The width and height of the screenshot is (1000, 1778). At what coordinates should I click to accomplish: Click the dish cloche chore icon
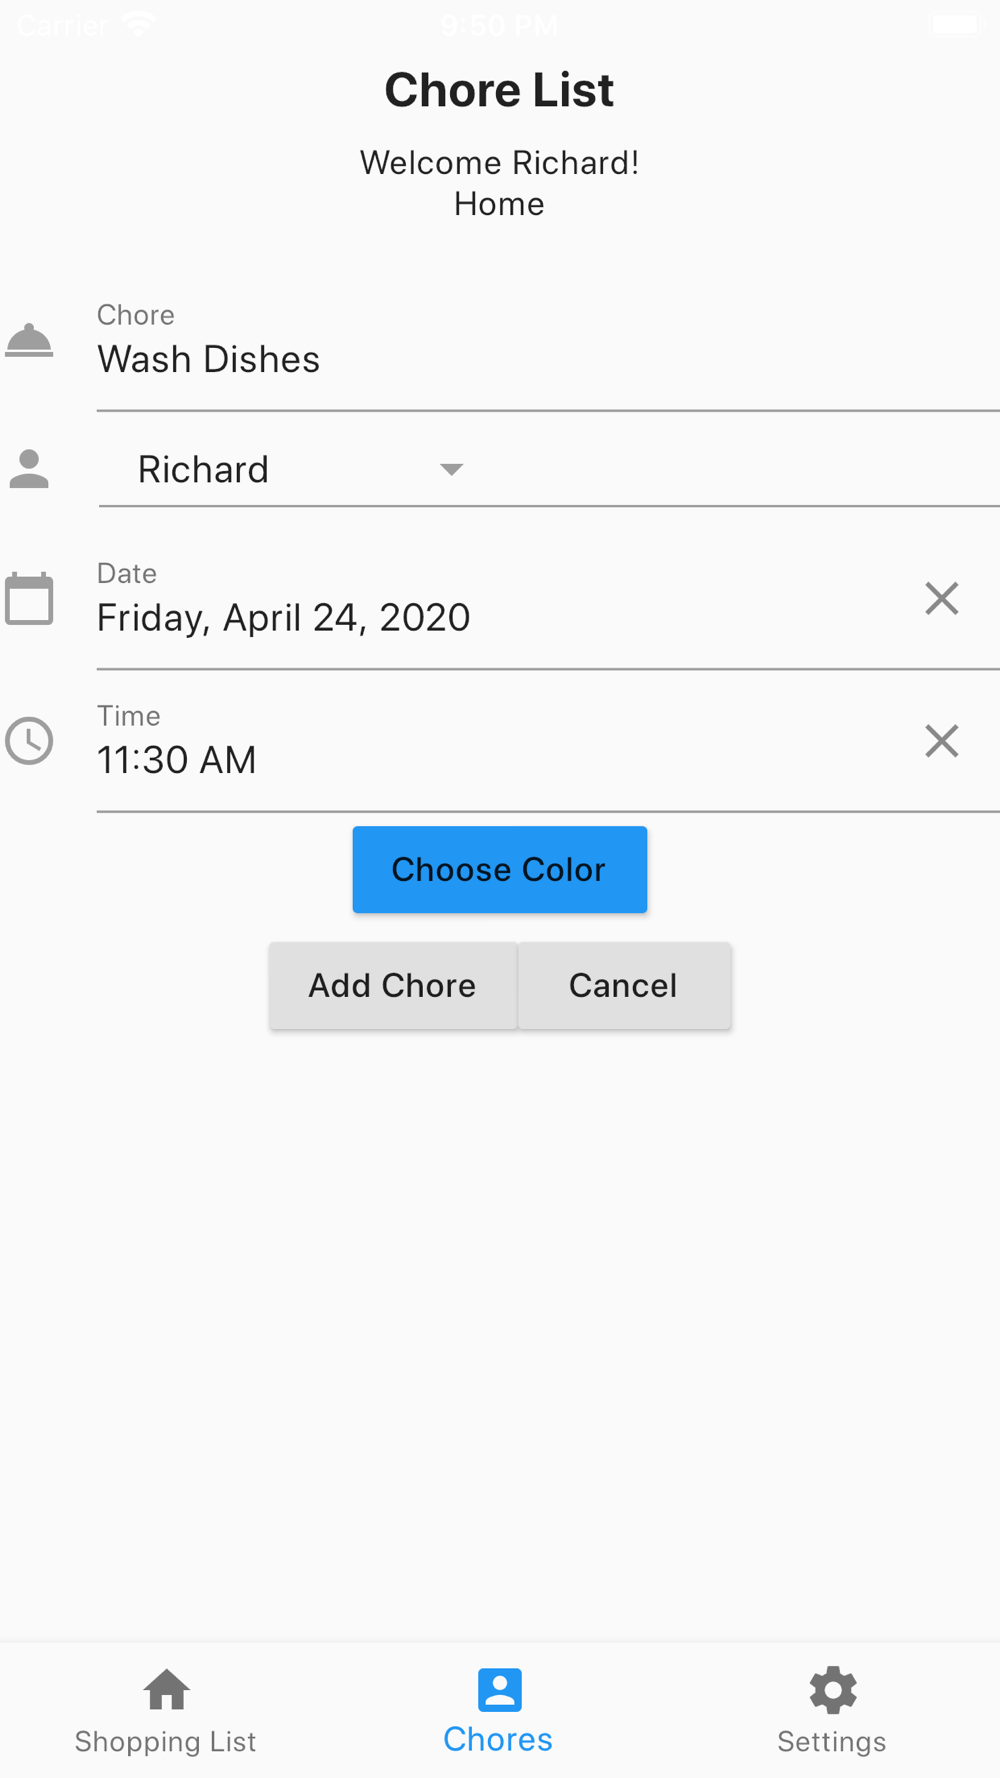click(x=29, y=341)
